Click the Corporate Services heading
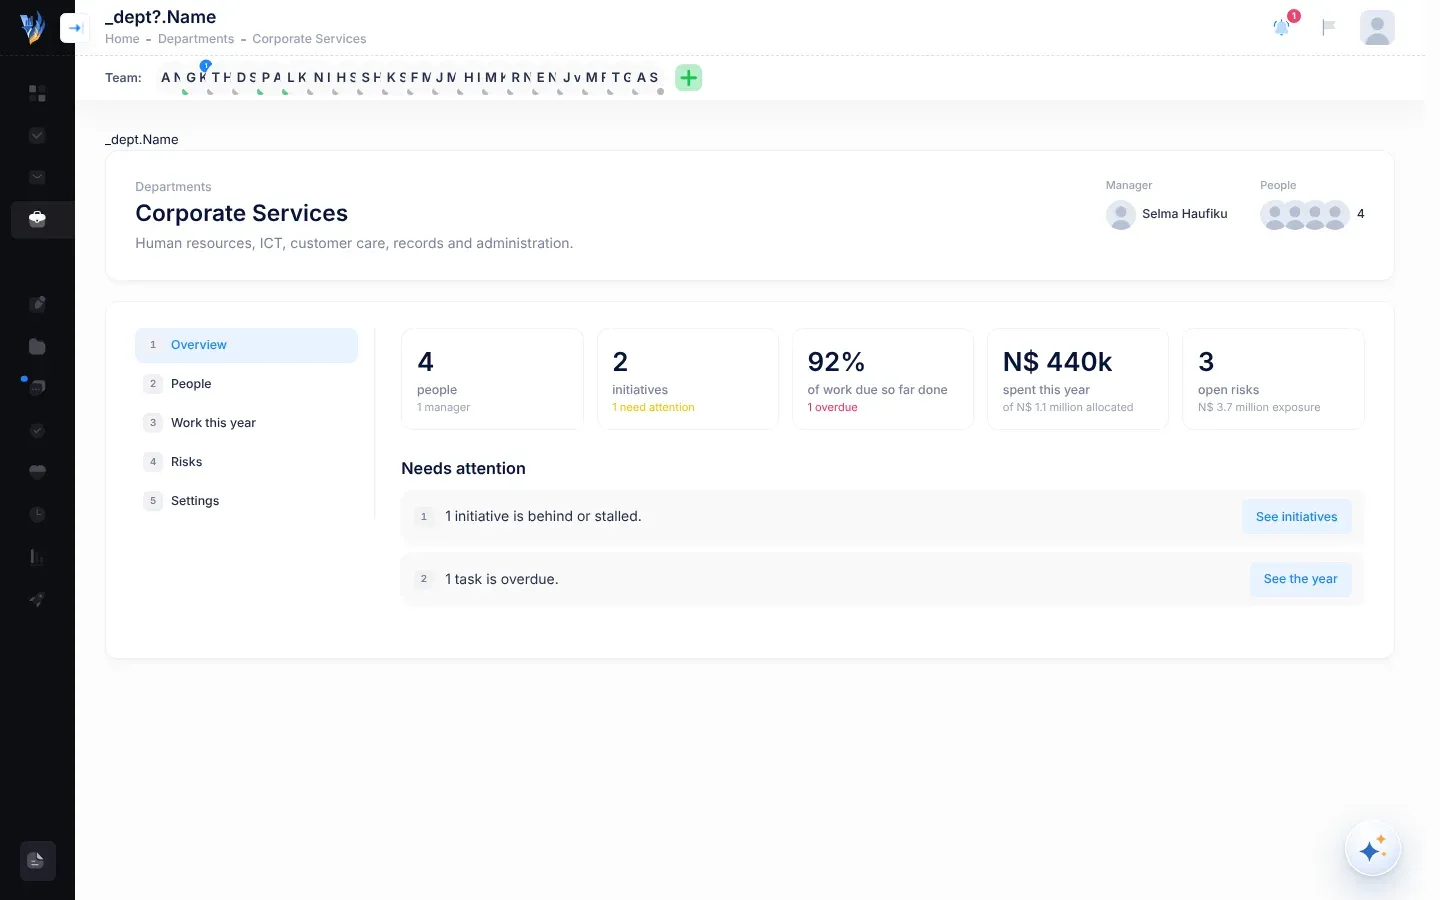 click(x=242, y=213)
